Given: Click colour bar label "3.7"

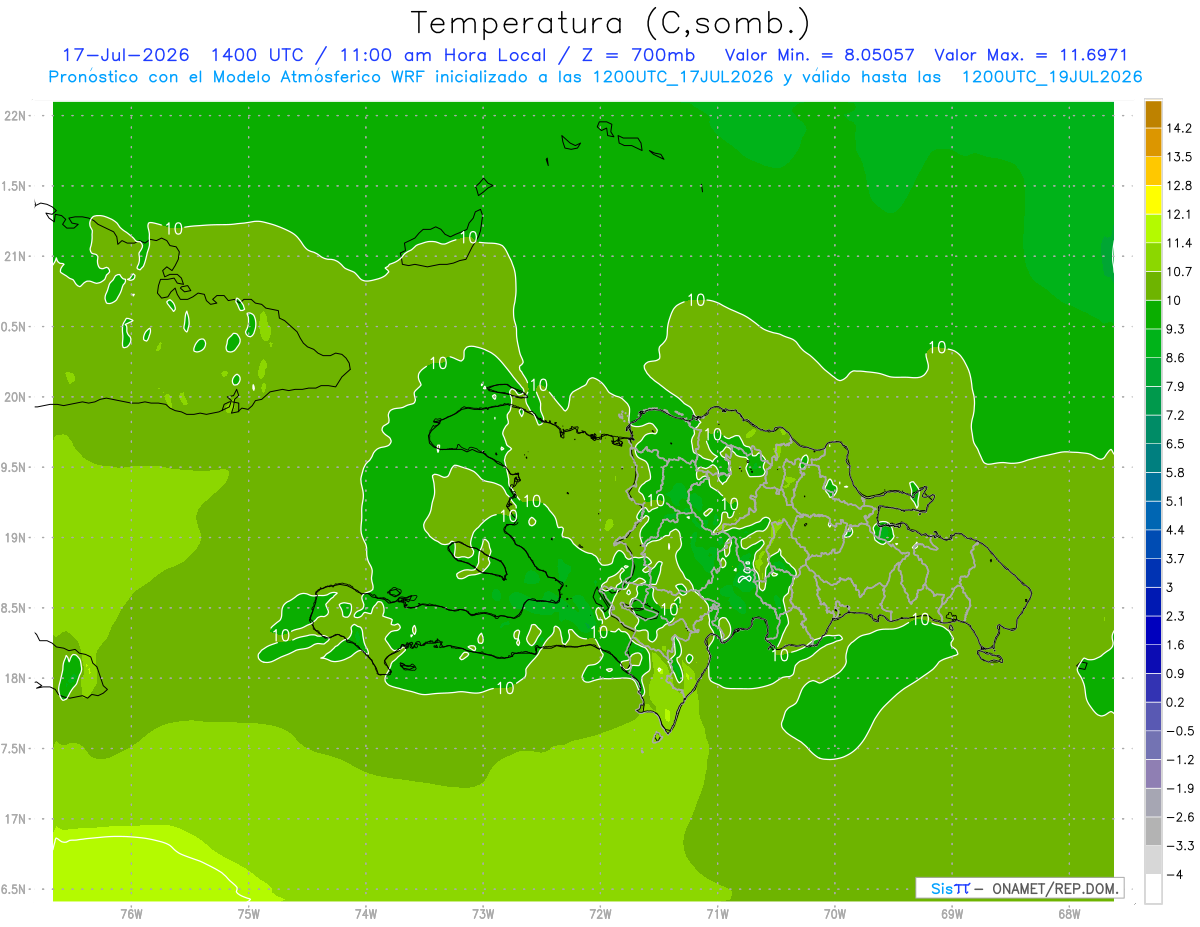Looking at the screenshot, I should click(1177, 558).
